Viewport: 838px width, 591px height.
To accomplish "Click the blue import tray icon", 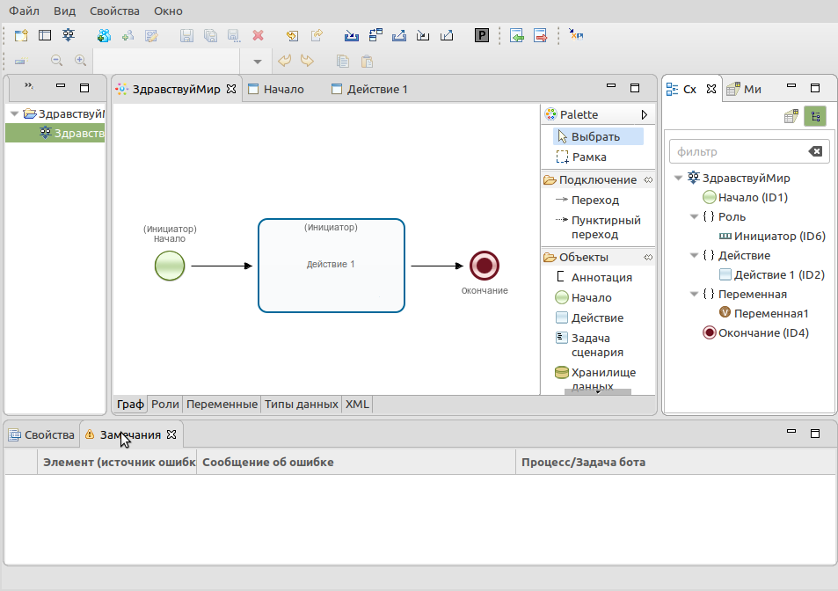I will pos(351,36).
